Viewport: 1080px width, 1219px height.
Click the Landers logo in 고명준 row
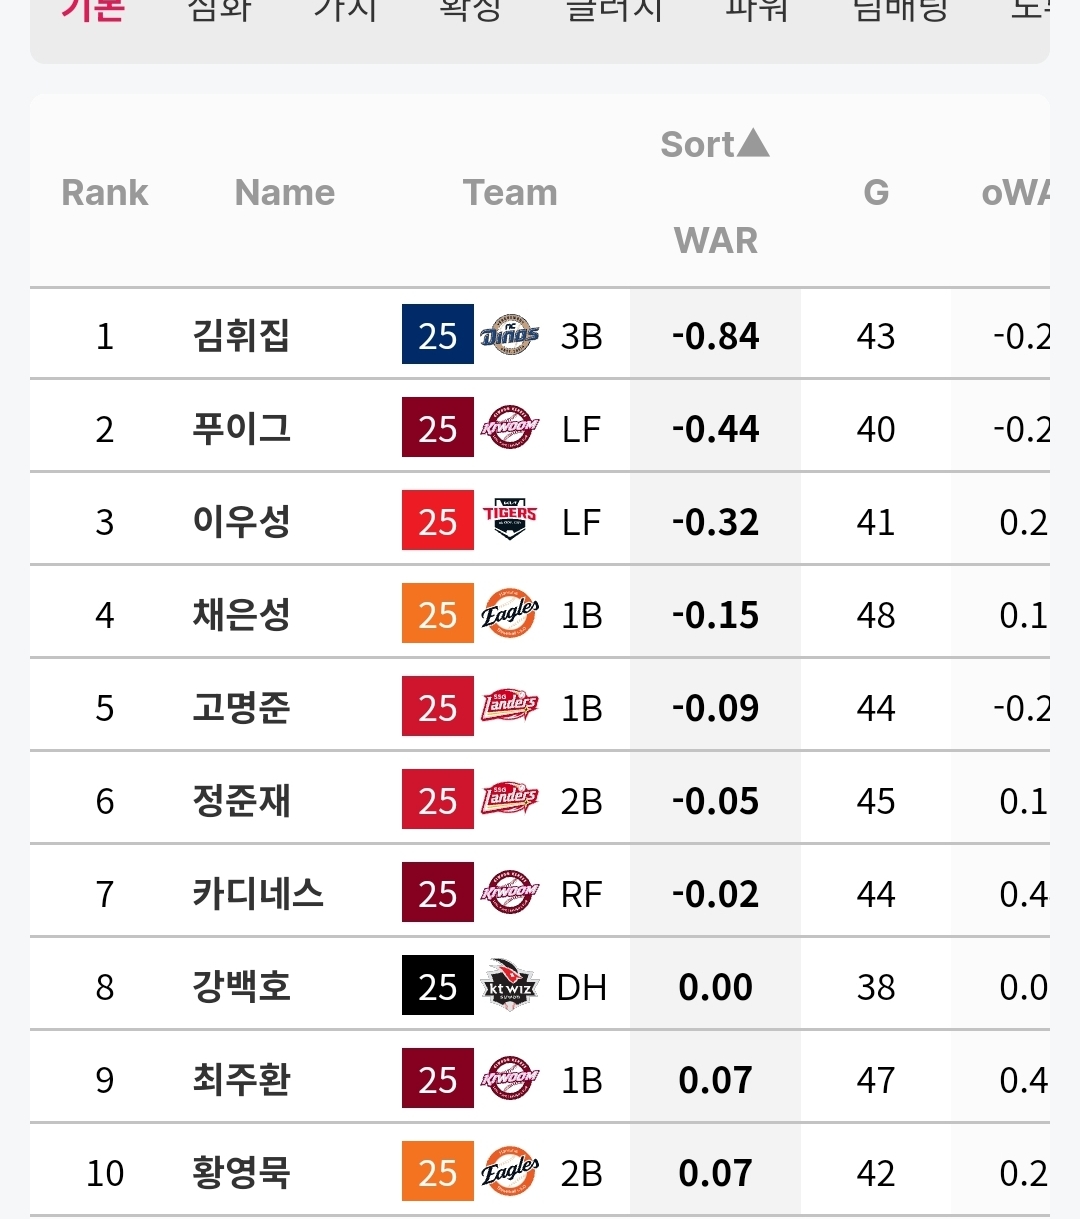(509, 707)
